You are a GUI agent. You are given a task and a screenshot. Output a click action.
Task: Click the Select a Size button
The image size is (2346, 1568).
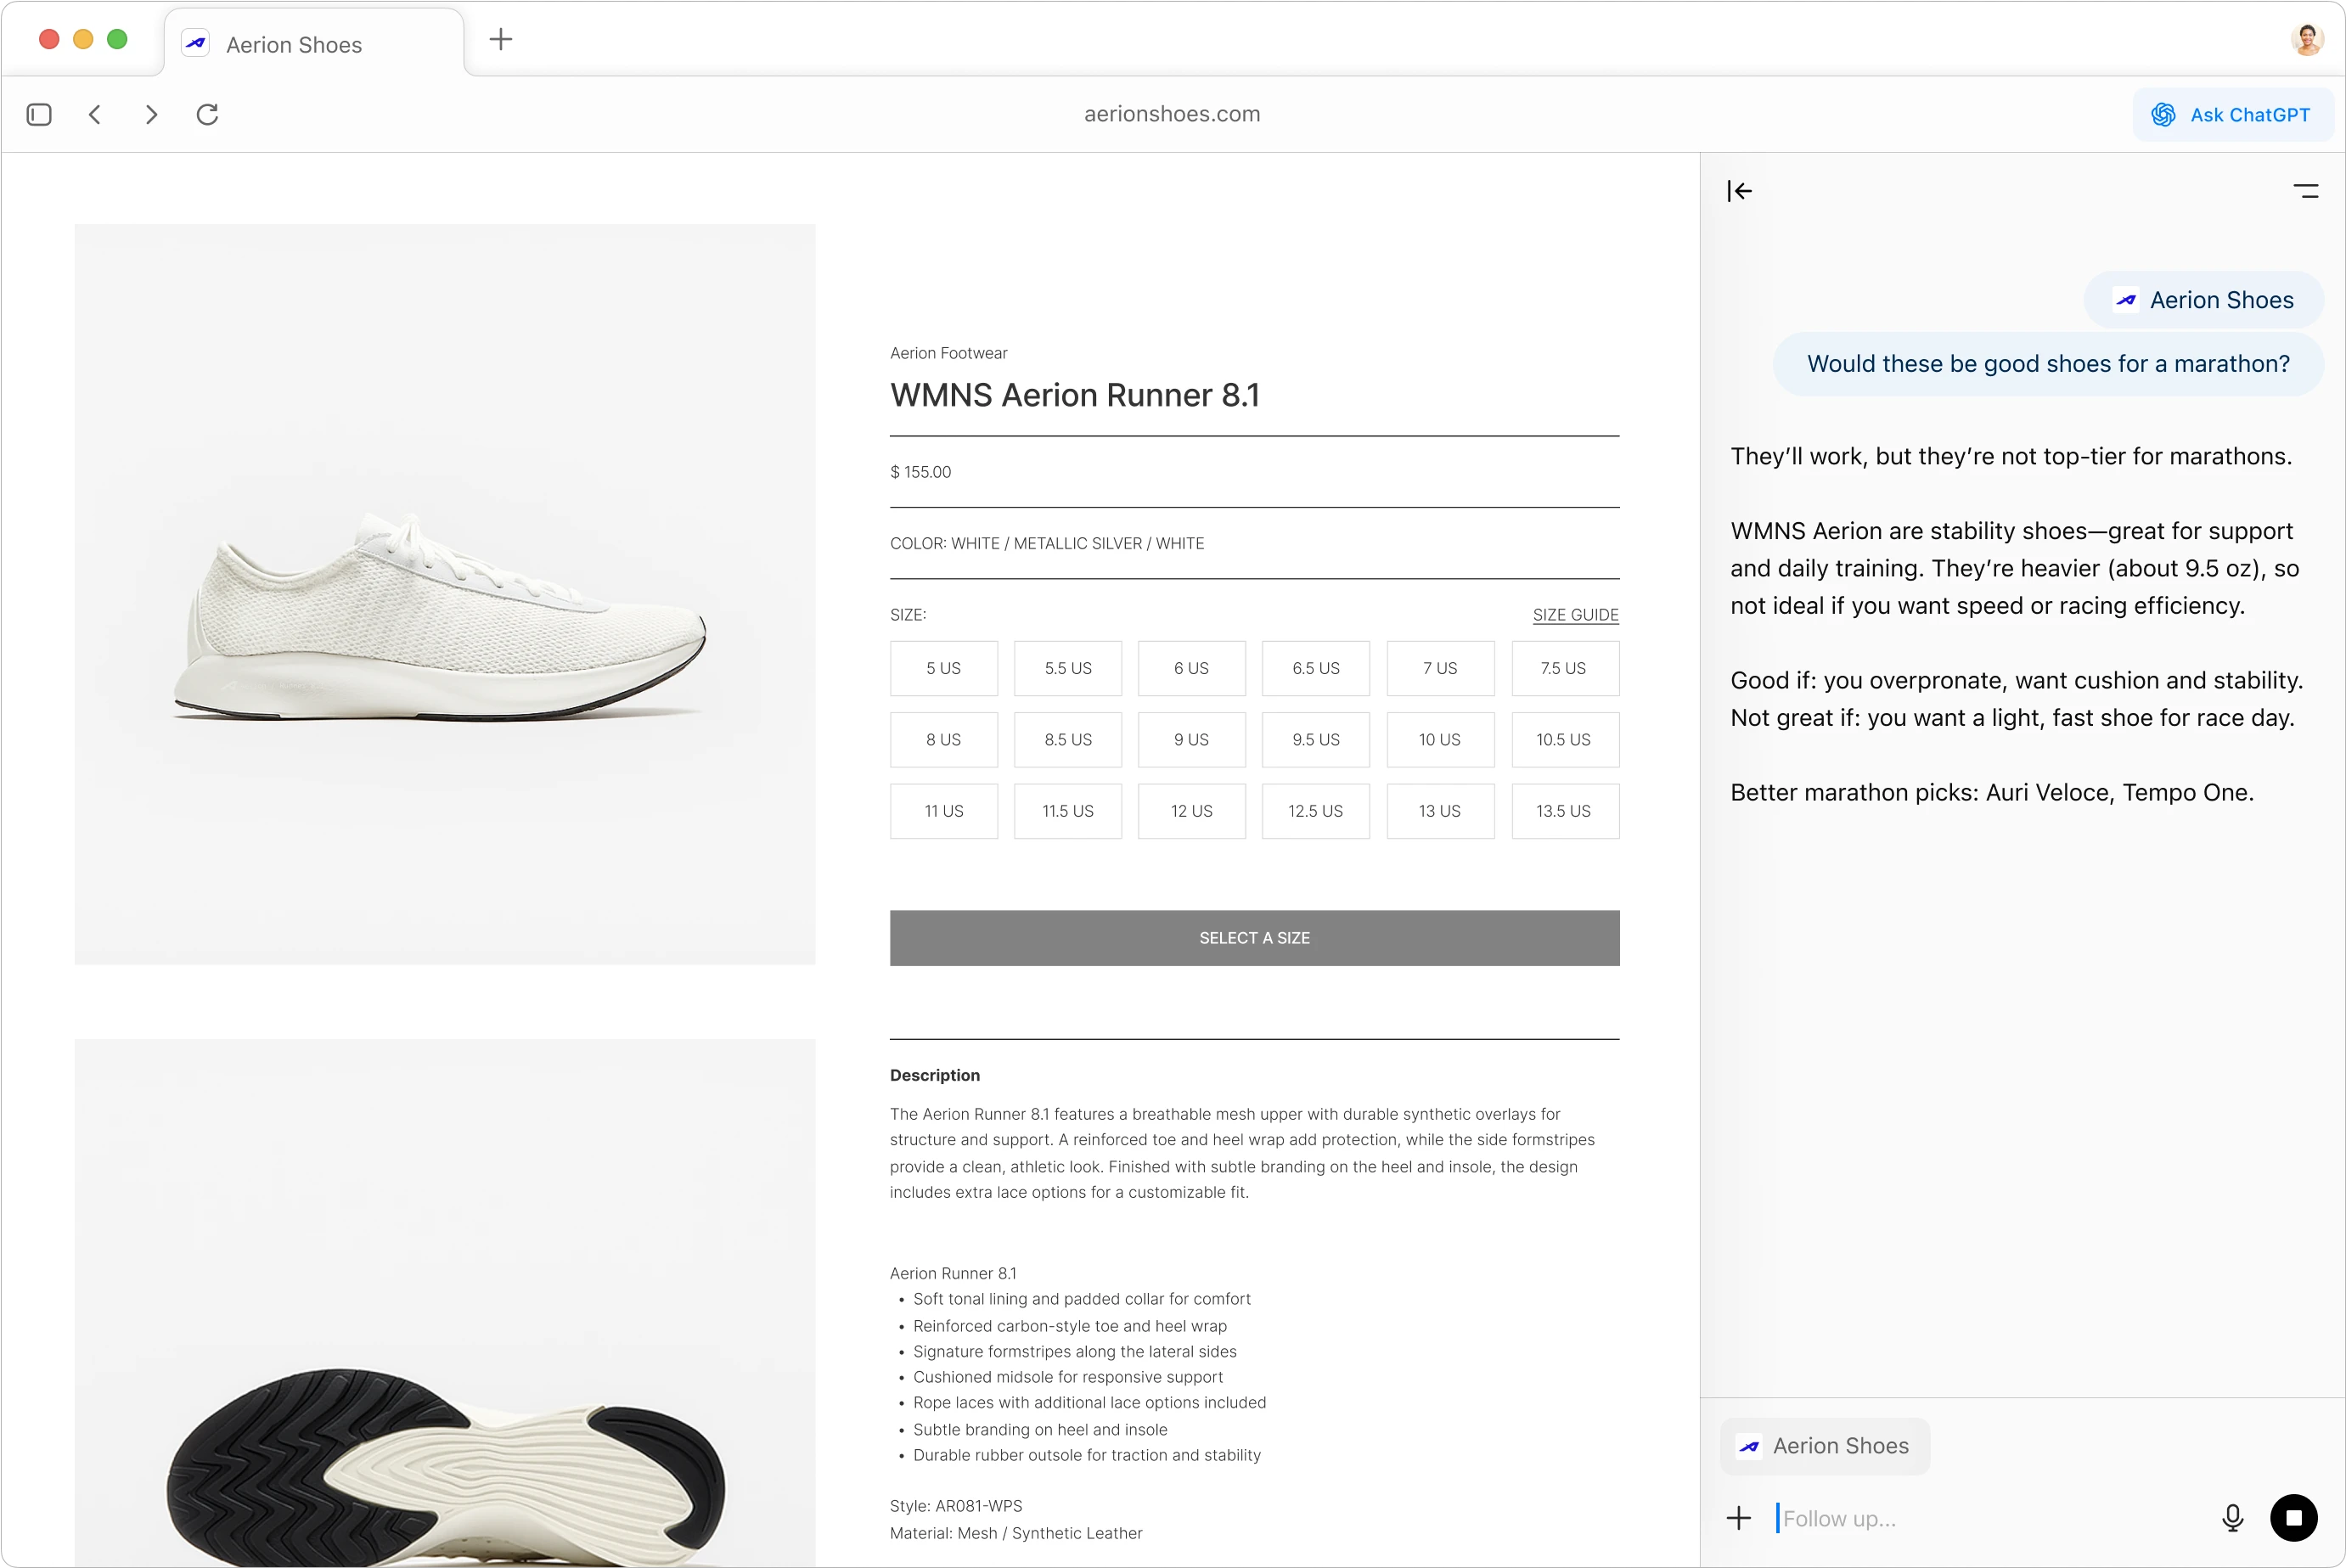pos(1254,938)
